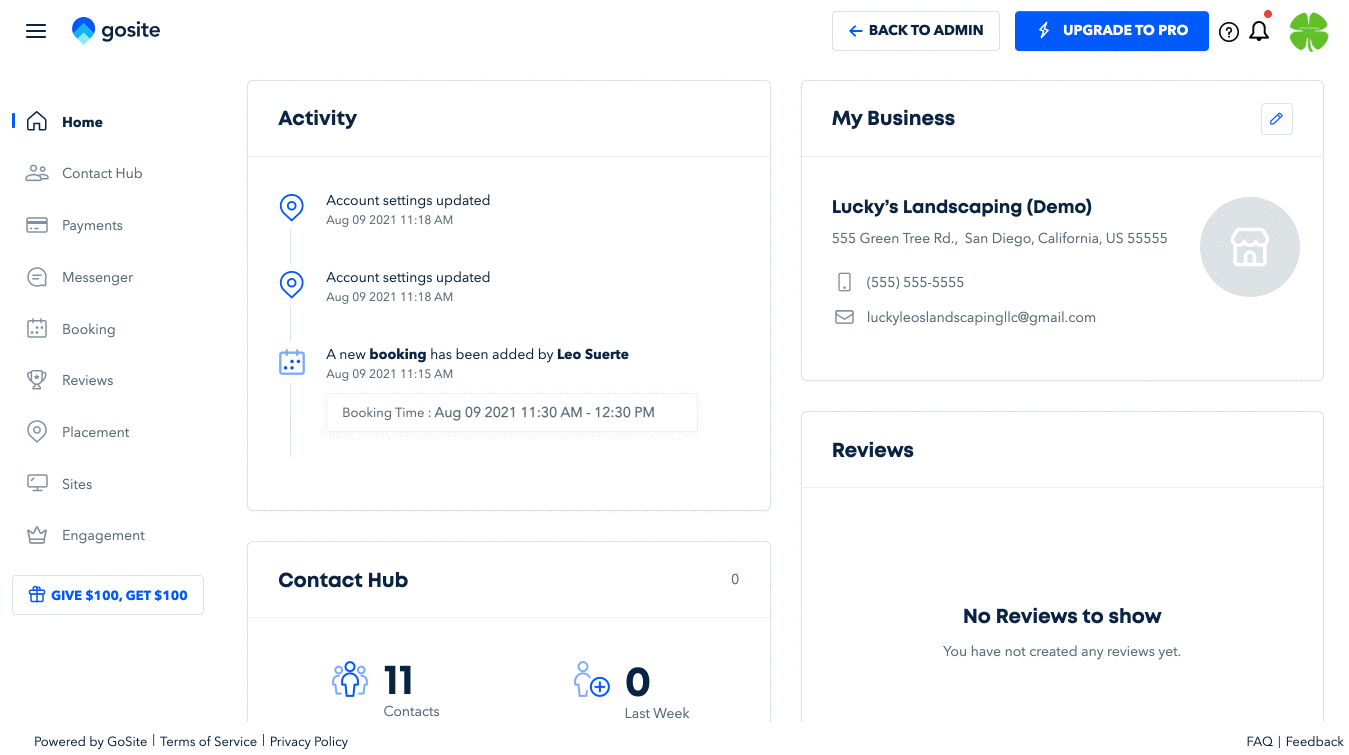Click the Booking calendar icon

tap(36, 328)
